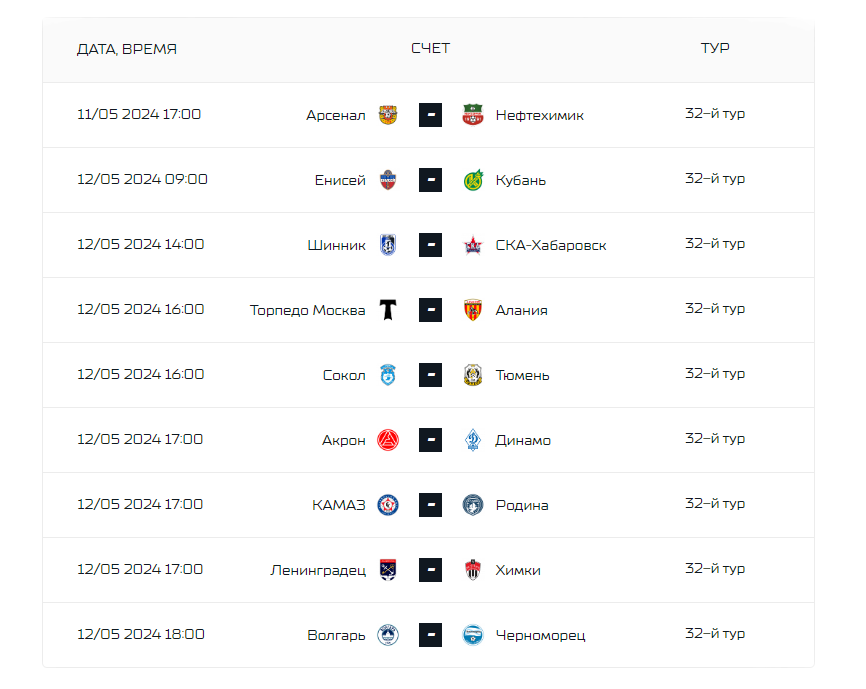This screenshot has width=866, height=689.
Task: Click the Торпедо Москва black T logo
Action: [x=388, y=310]
